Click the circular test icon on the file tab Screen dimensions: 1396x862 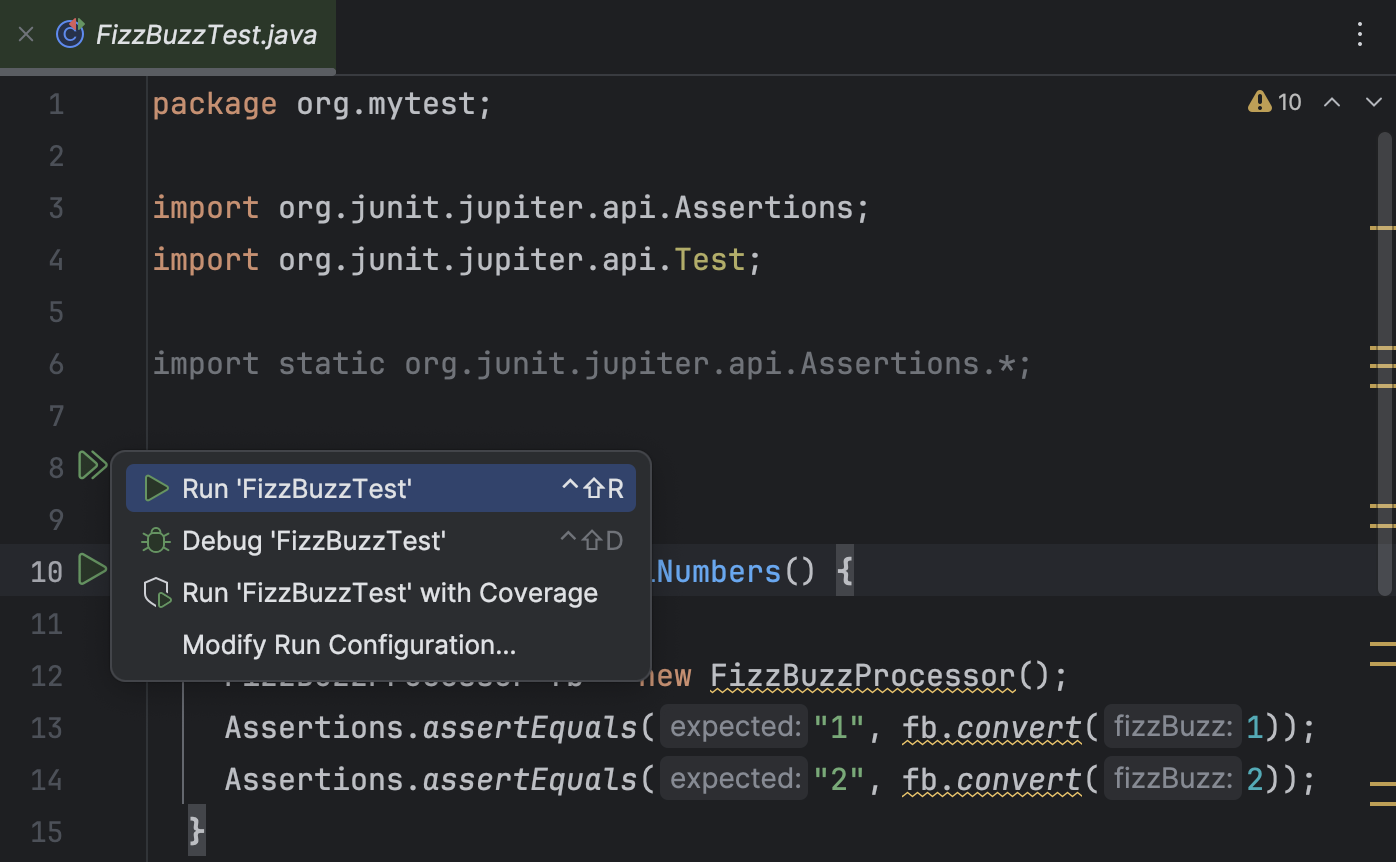click(68, 33)
